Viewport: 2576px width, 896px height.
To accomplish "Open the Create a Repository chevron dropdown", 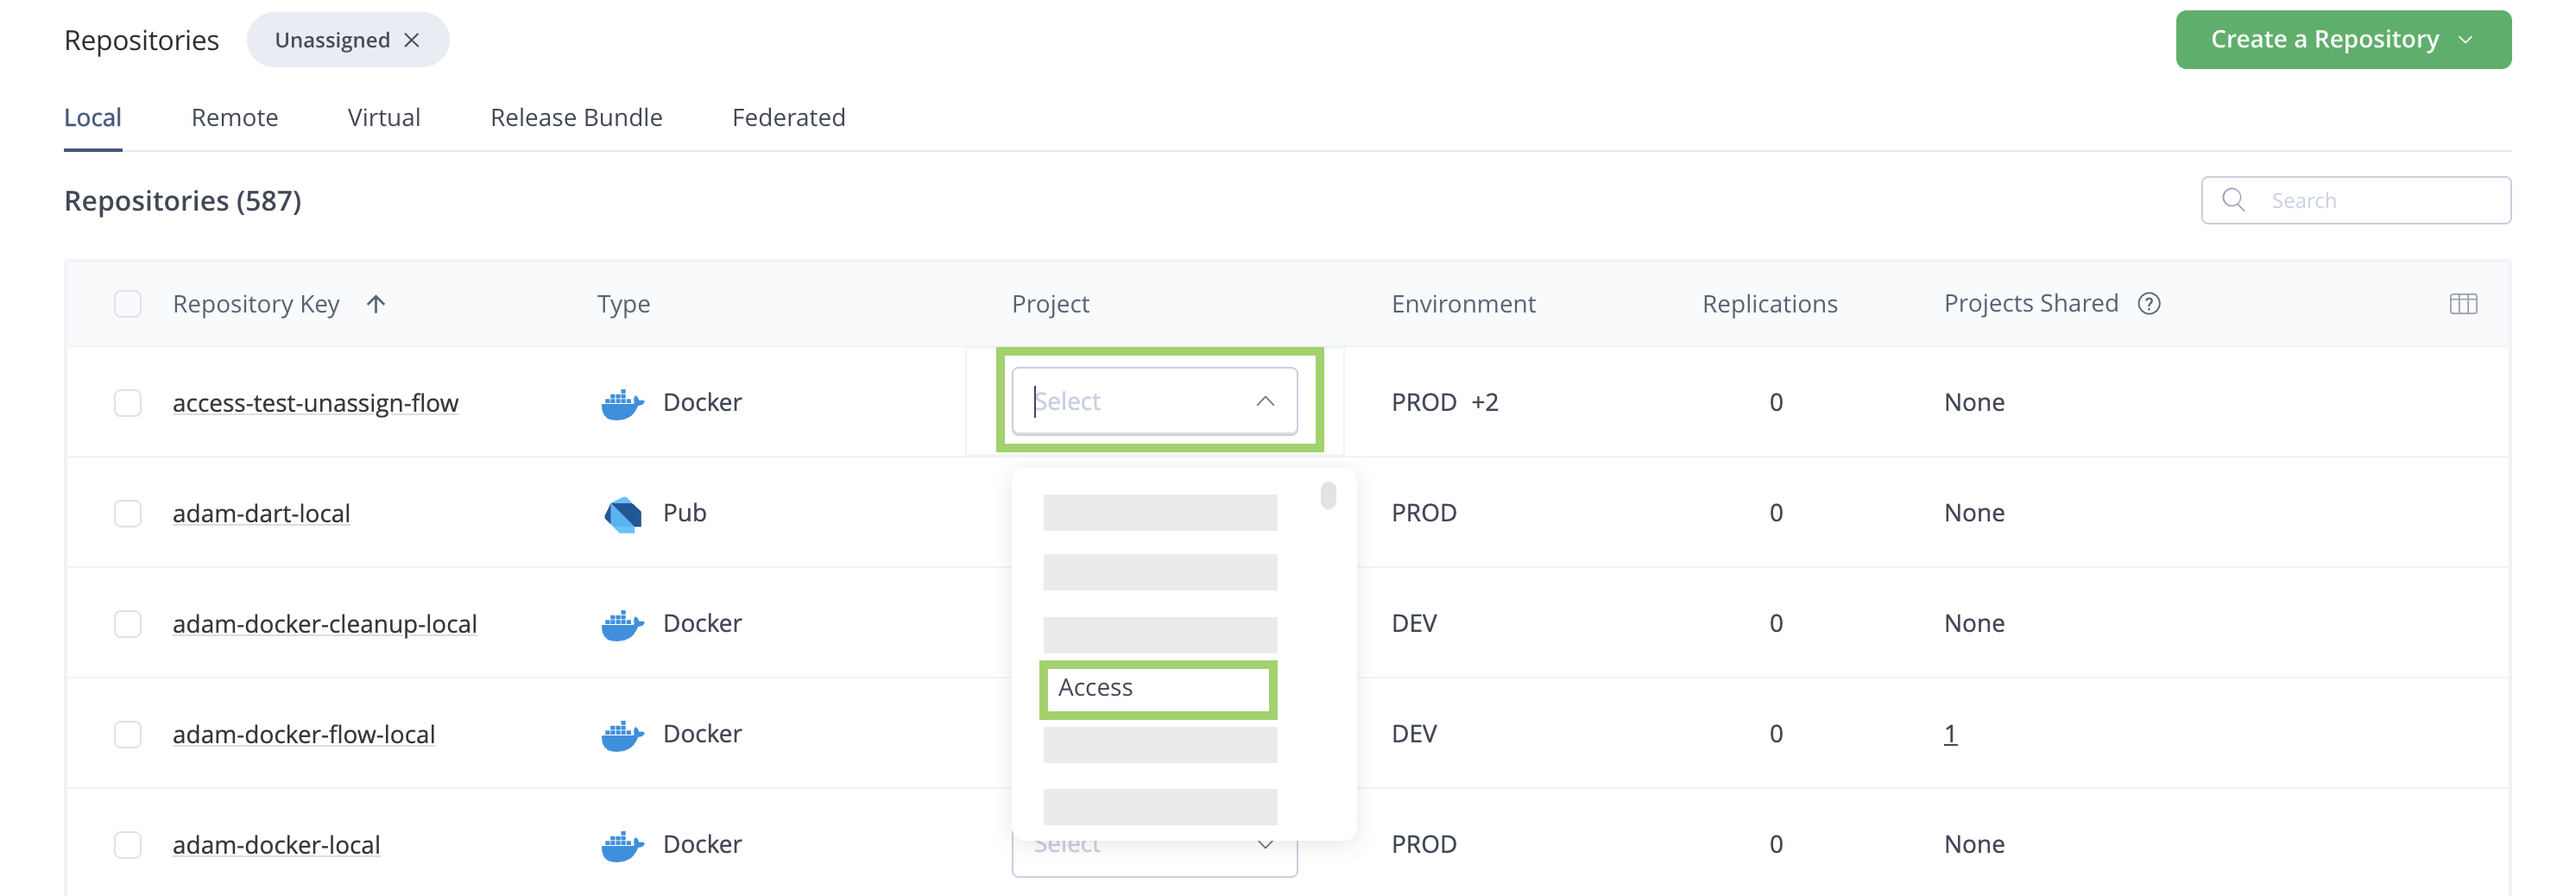I will (2465, 39).
